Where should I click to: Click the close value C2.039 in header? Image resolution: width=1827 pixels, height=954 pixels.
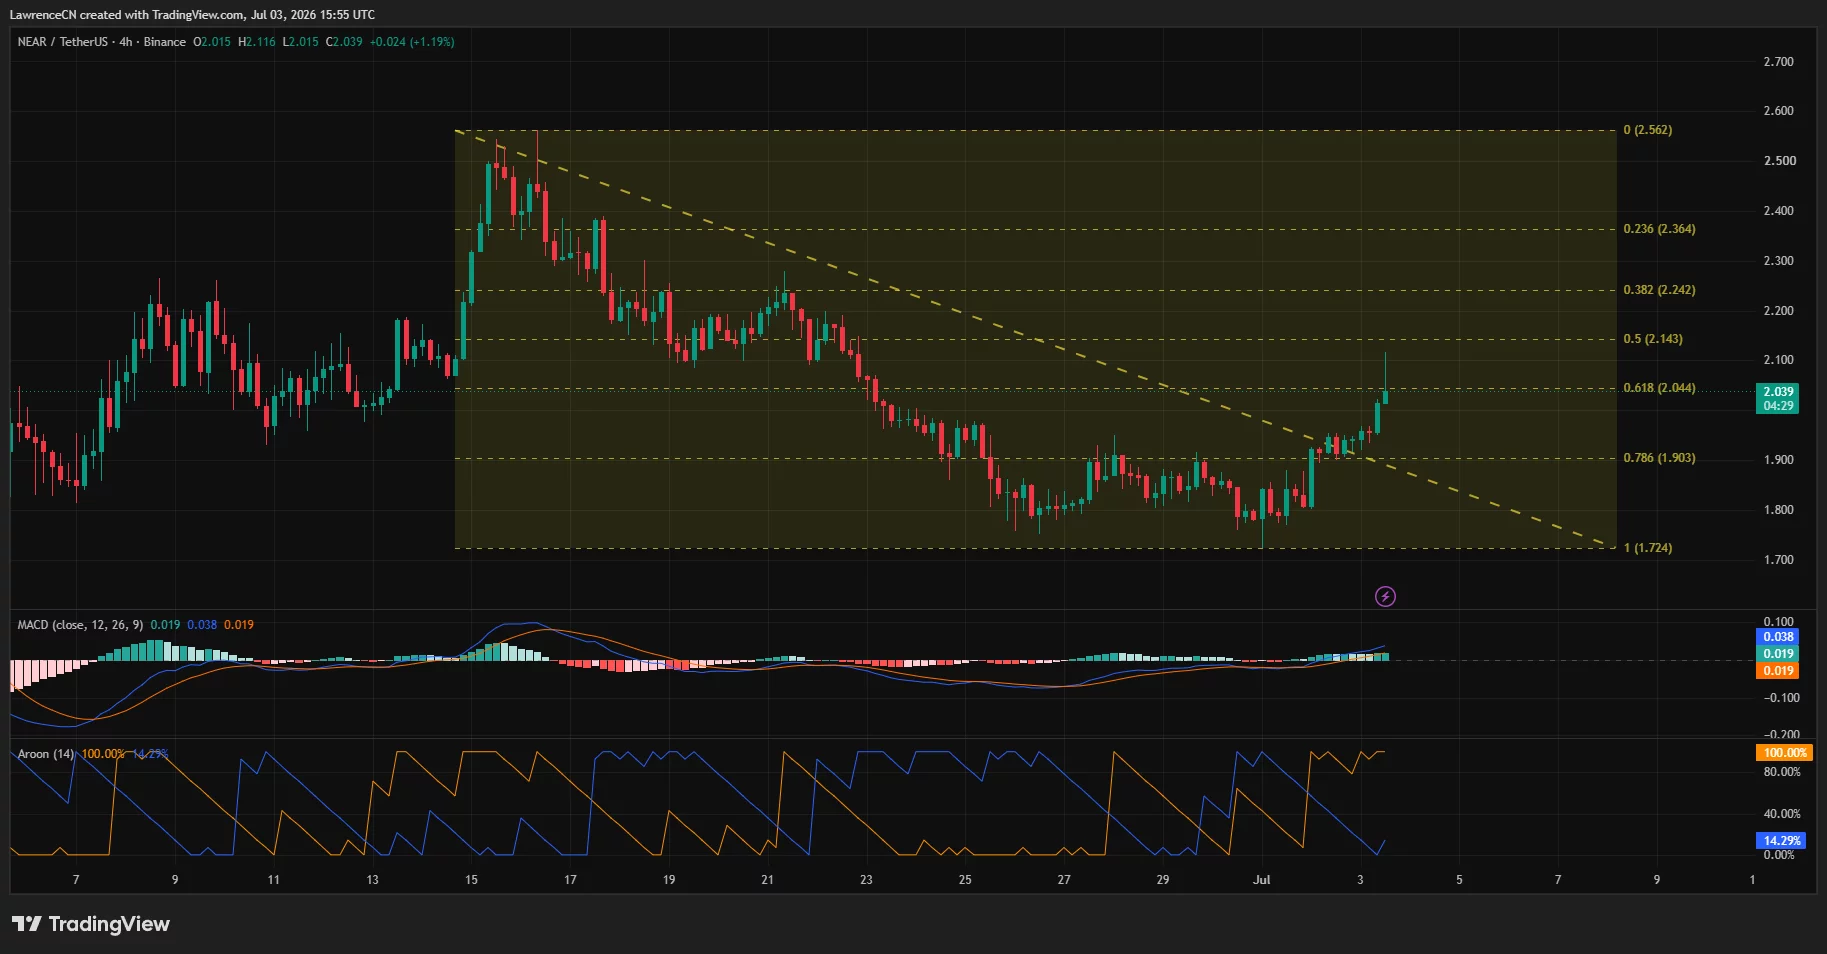[344, 42]
